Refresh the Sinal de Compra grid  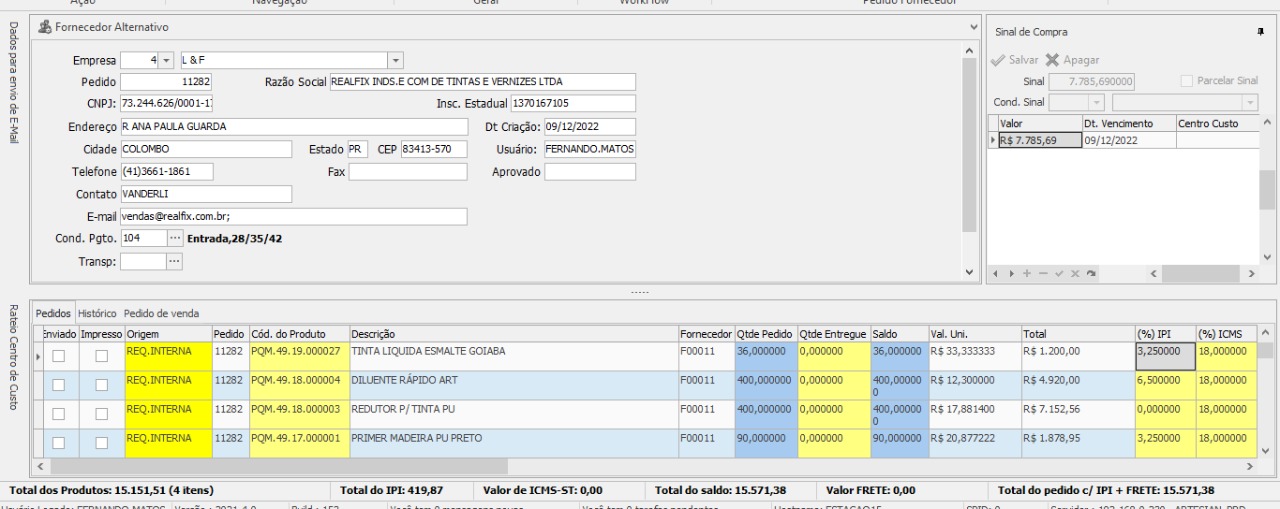coord(1089,272)
